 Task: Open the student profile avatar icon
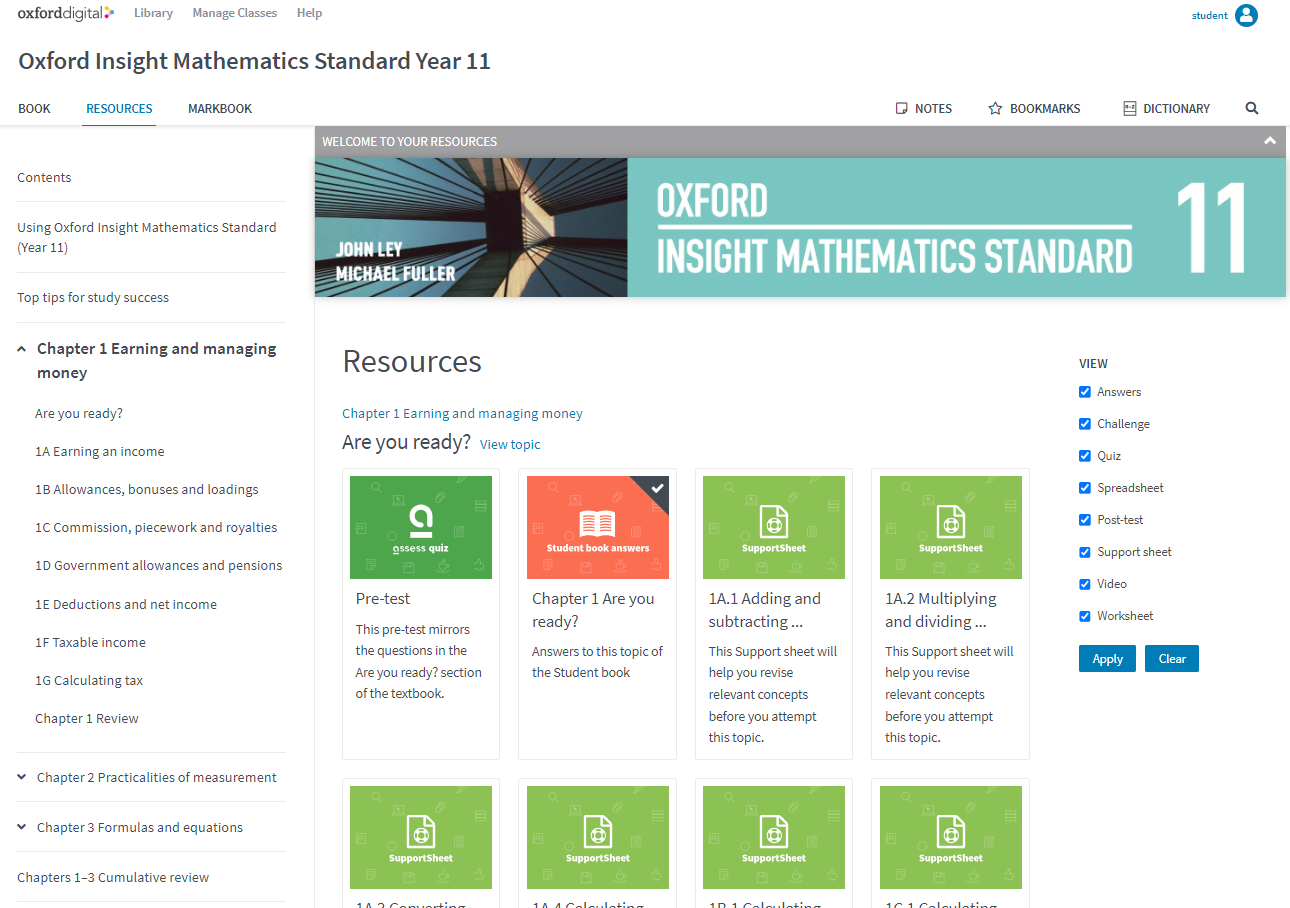click(x=1246, y=15)
